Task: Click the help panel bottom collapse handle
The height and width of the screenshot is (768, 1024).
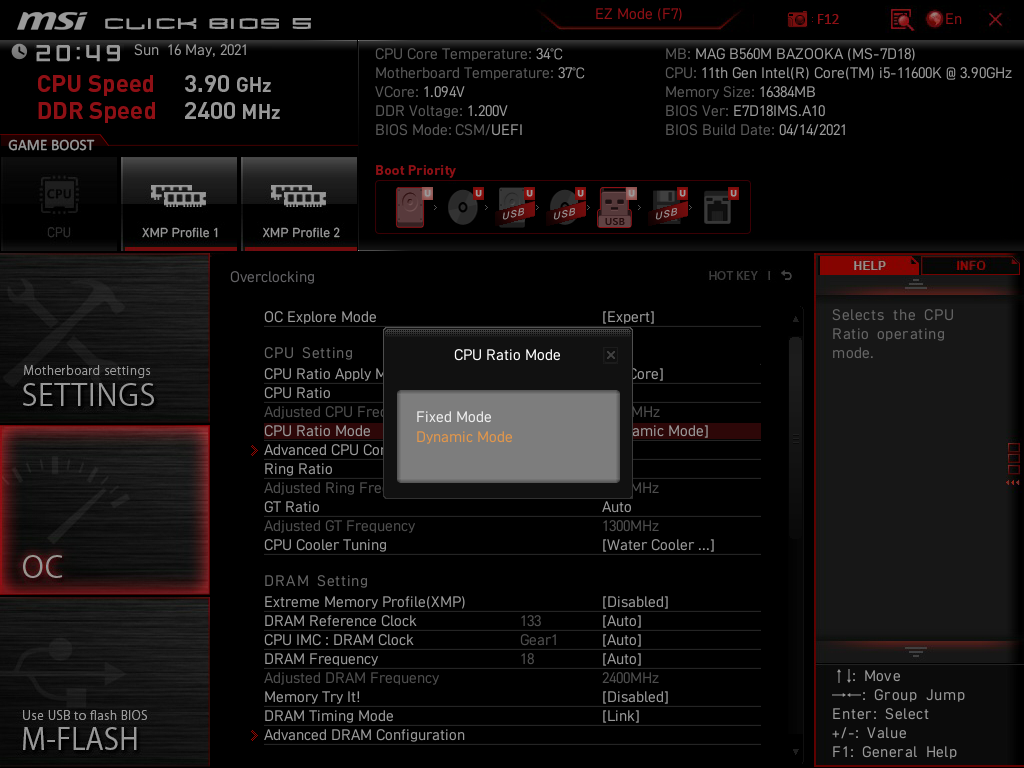Action: [916, 651]
